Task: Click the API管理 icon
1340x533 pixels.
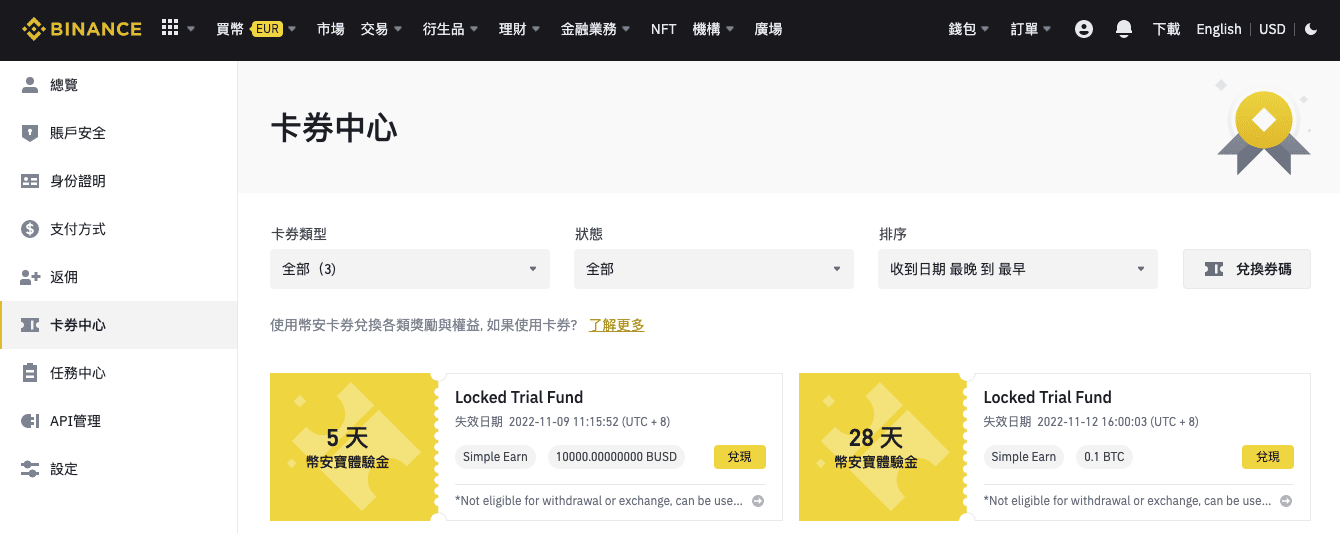Action: pyautogui.click(x=30, y=421)
